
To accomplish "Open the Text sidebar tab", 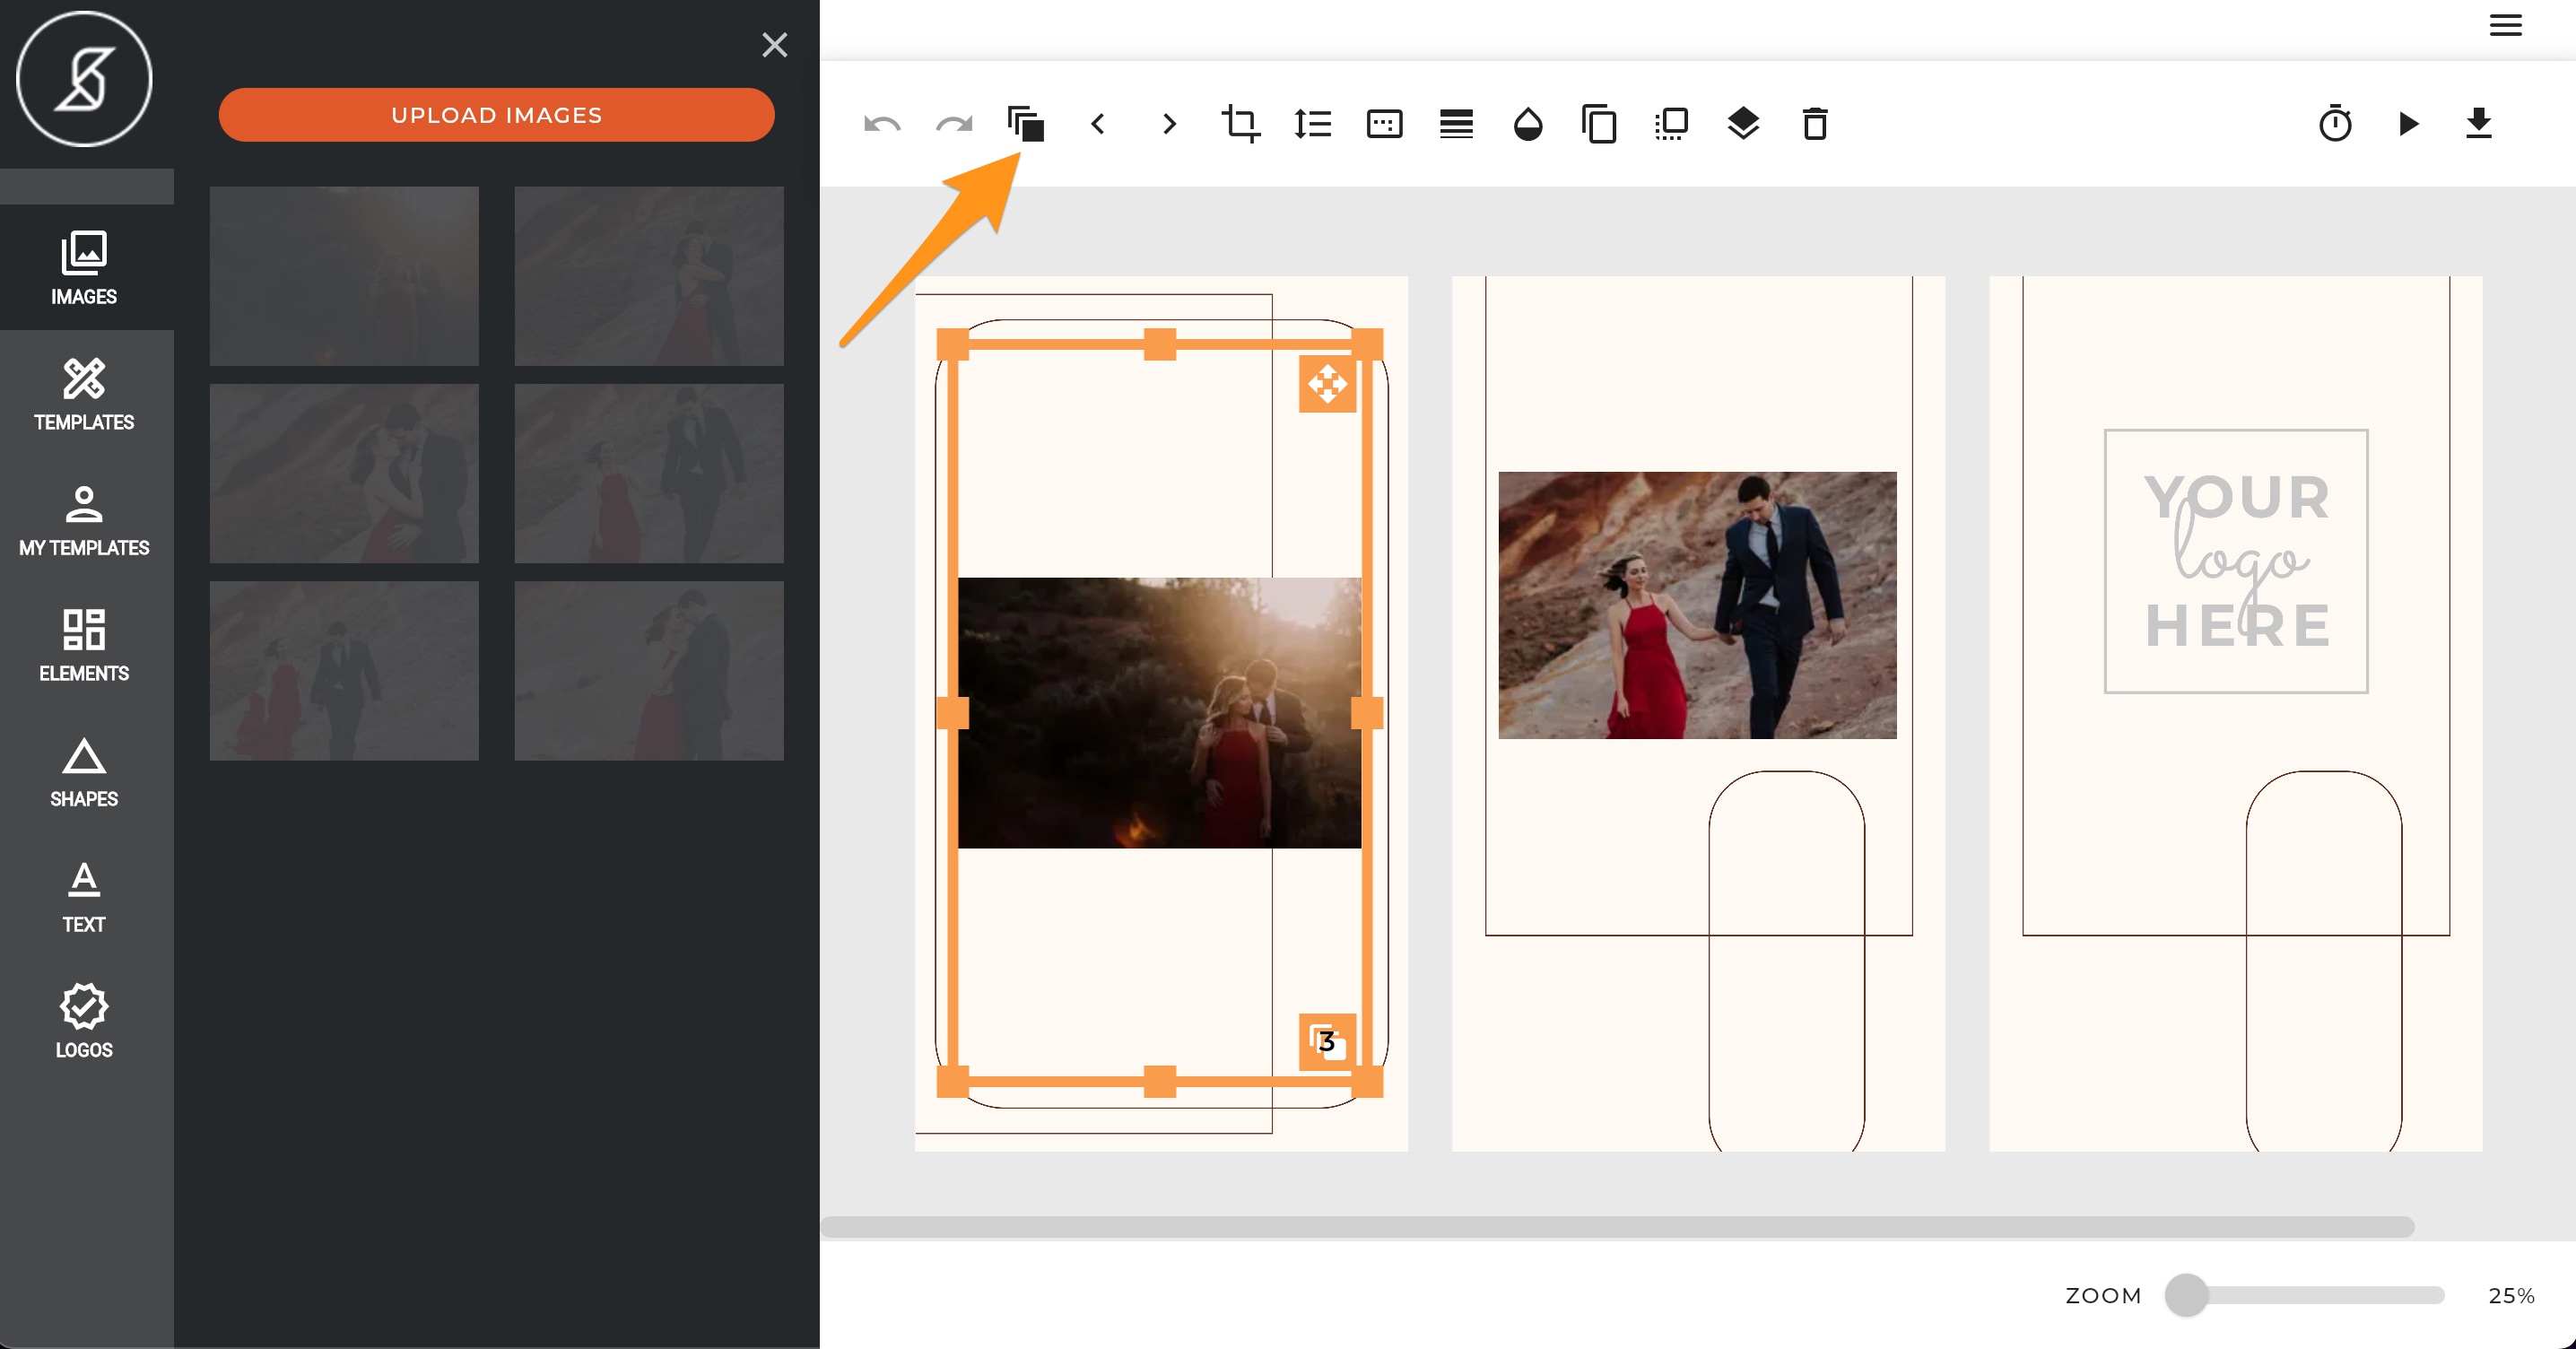I will tap(84, 897).
